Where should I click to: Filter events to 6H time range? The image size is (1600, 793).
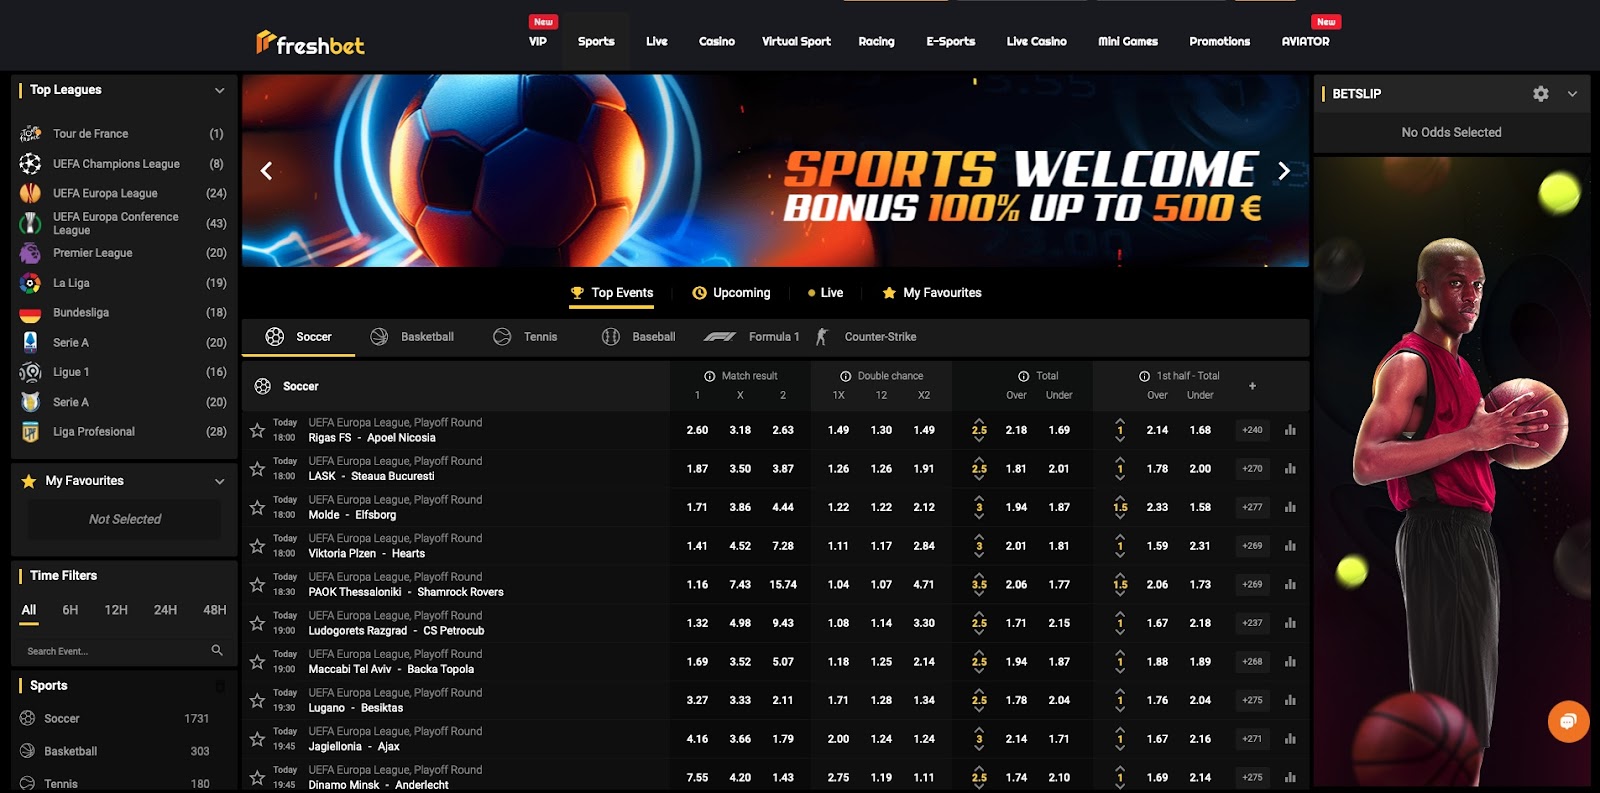click(70, 610)
